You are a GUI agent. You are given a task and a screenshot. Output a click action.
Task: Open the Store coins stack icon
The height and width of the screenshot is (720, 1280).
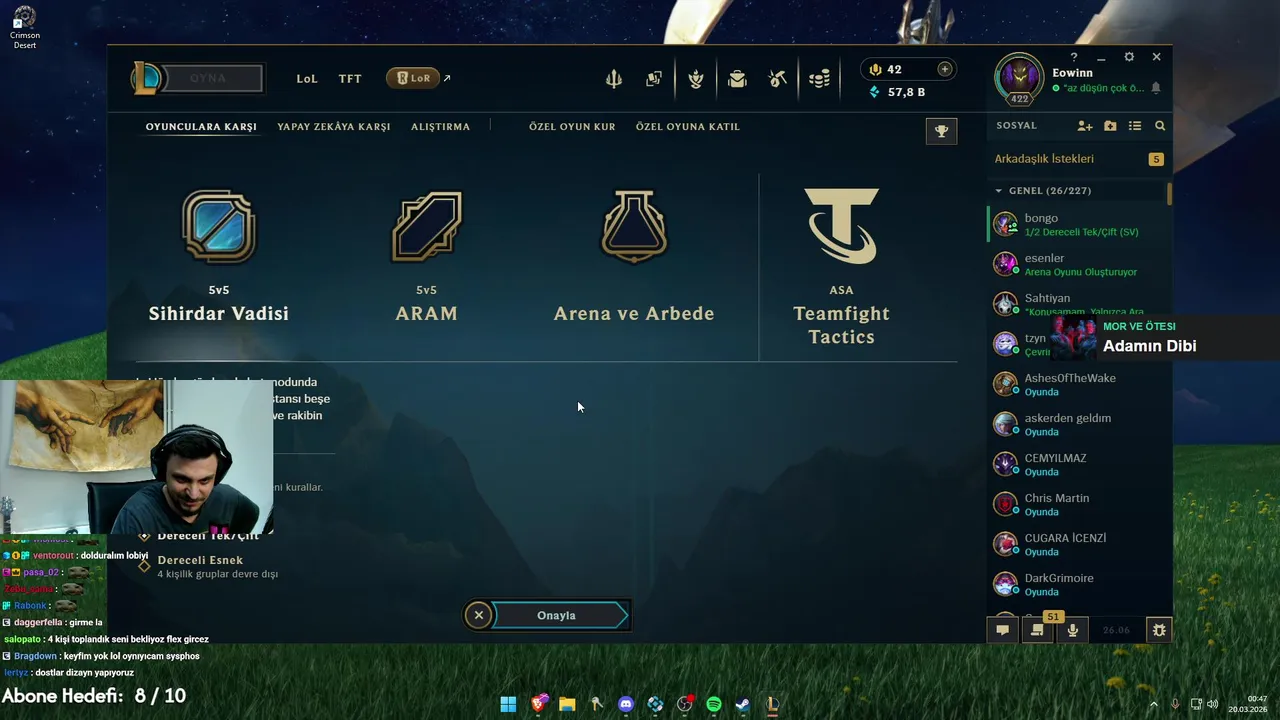tap(819, 79)
